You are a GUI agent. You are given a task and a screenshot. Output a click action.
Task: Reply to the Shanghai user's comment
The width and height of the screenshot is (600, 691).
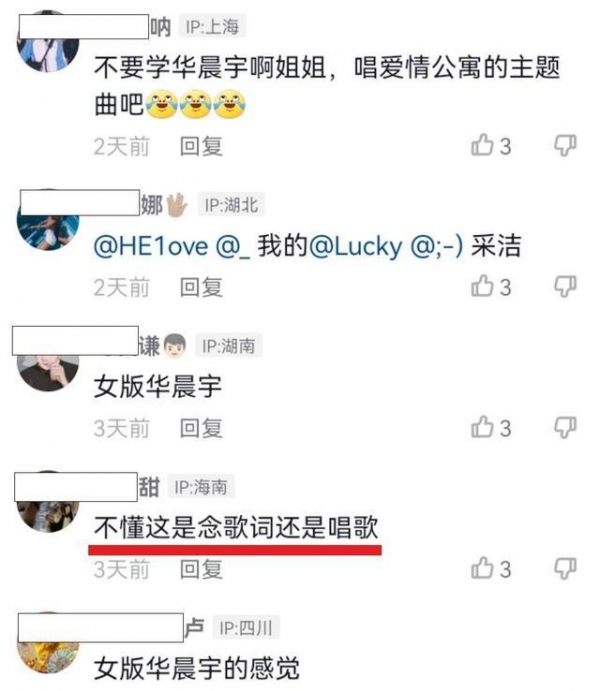tap(201, 146)
